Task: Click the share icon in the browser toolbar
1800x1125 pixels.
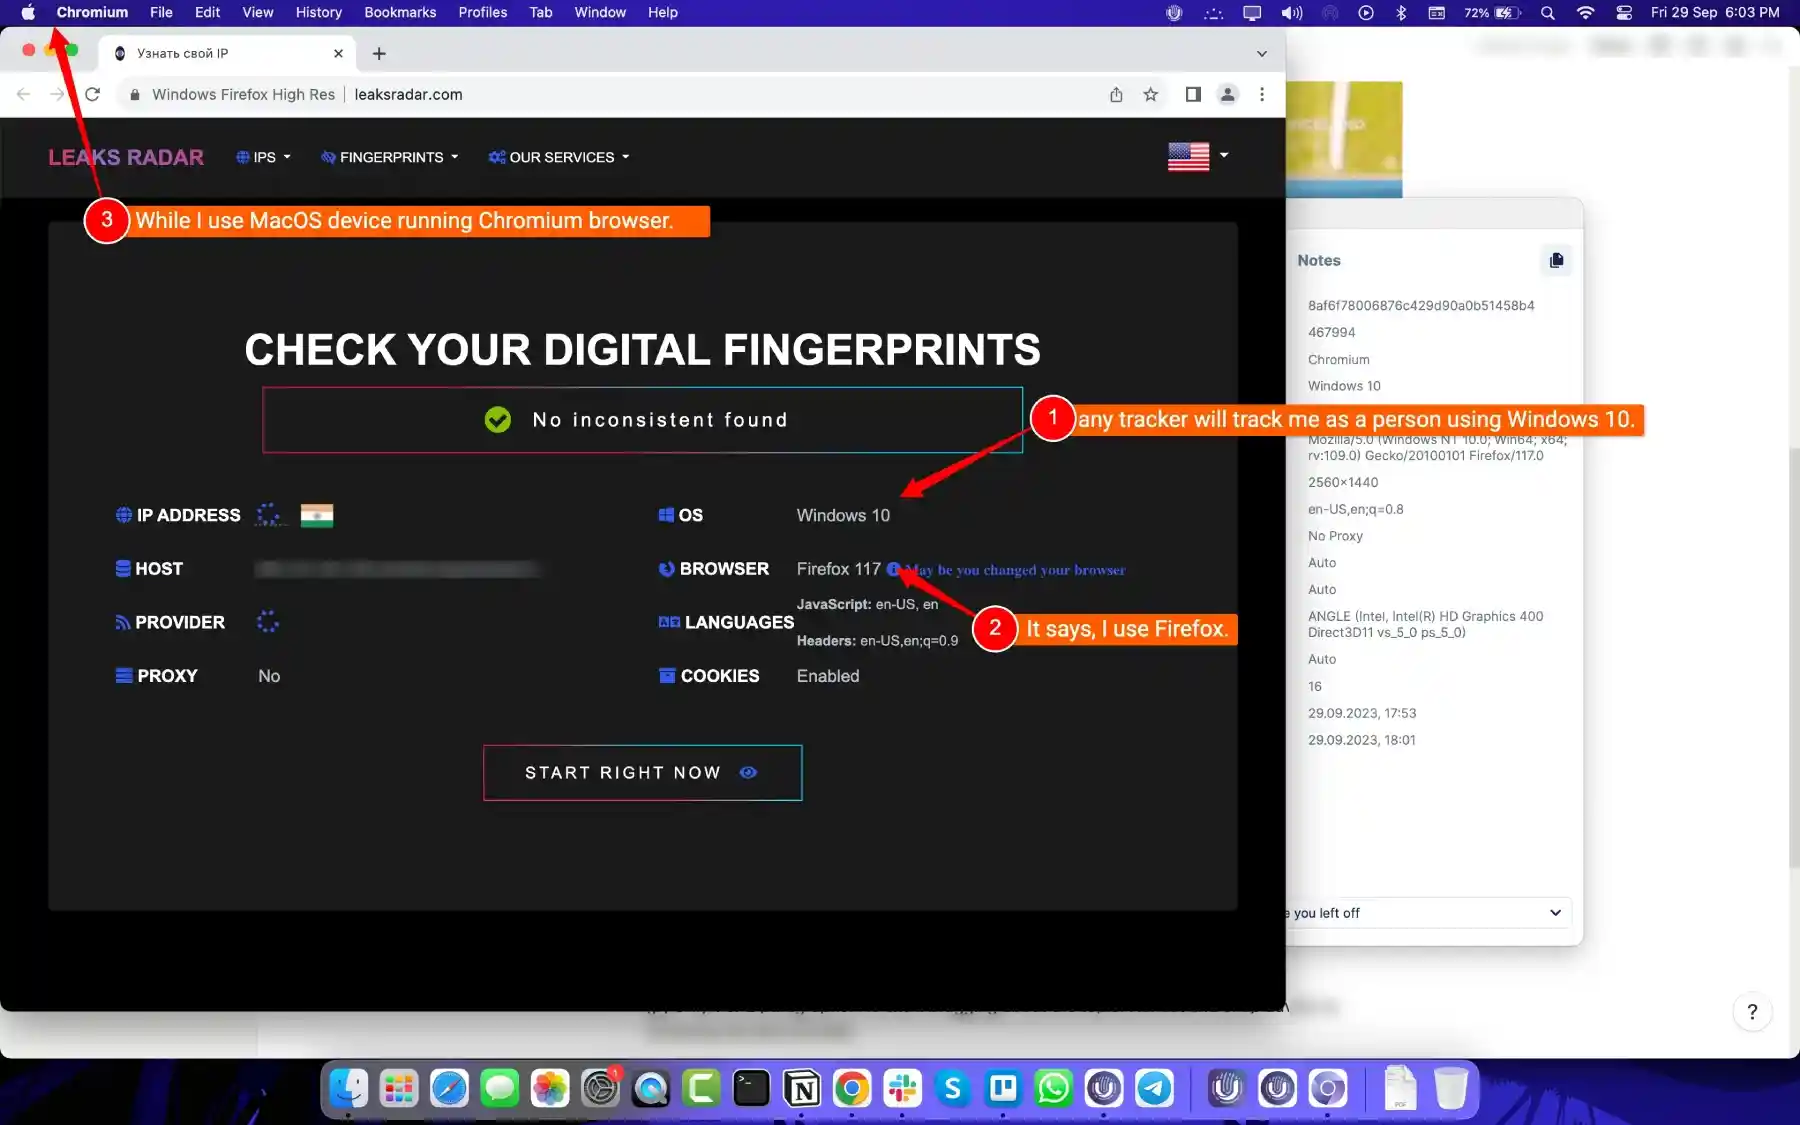Action: 1116,94
